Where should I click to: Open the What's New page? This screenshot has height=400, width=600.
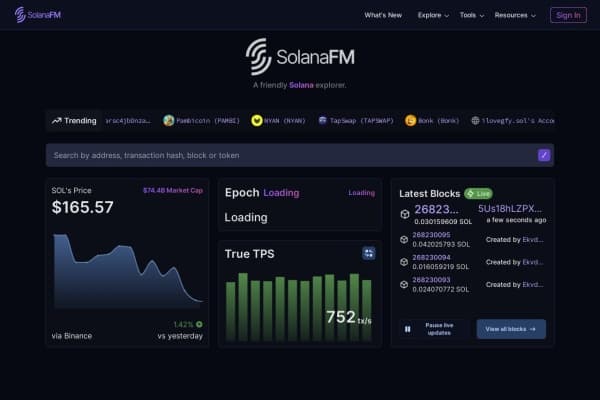coord(383,15)
